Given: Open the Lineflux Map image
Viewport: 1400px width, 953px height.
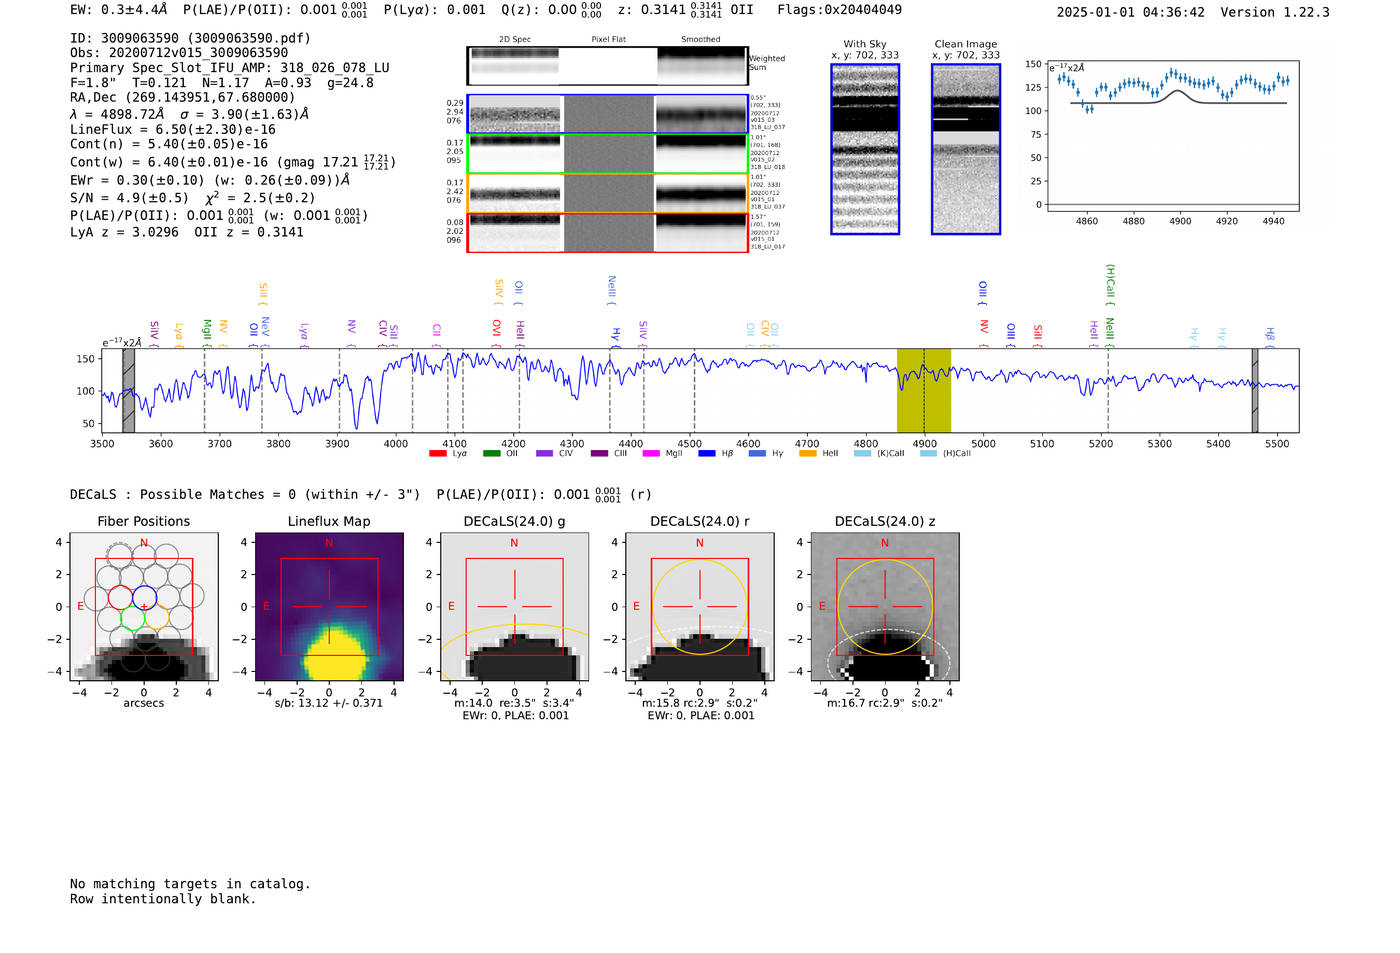Looking at the screenshot, I should coord(329,607).
